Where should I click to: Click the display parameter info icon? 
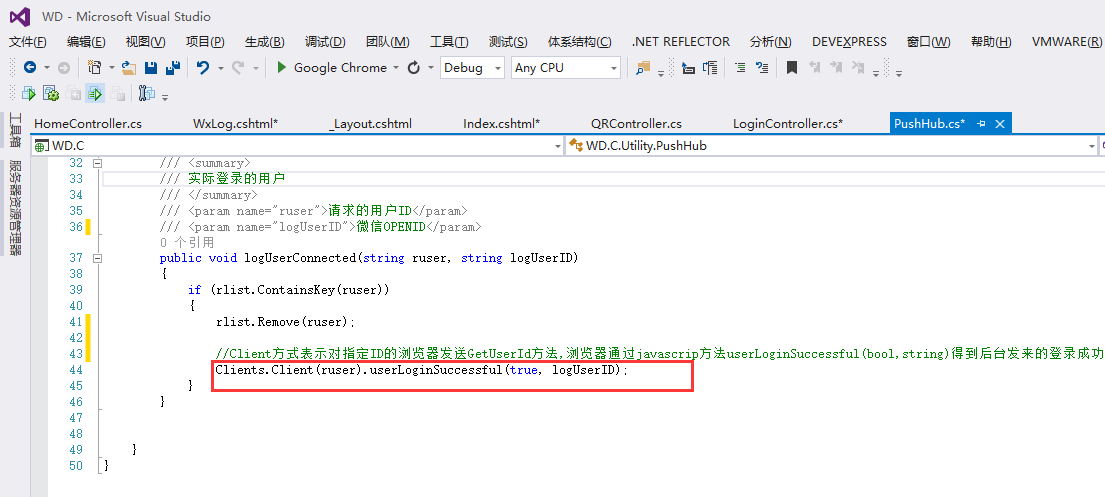click(710, 68)
